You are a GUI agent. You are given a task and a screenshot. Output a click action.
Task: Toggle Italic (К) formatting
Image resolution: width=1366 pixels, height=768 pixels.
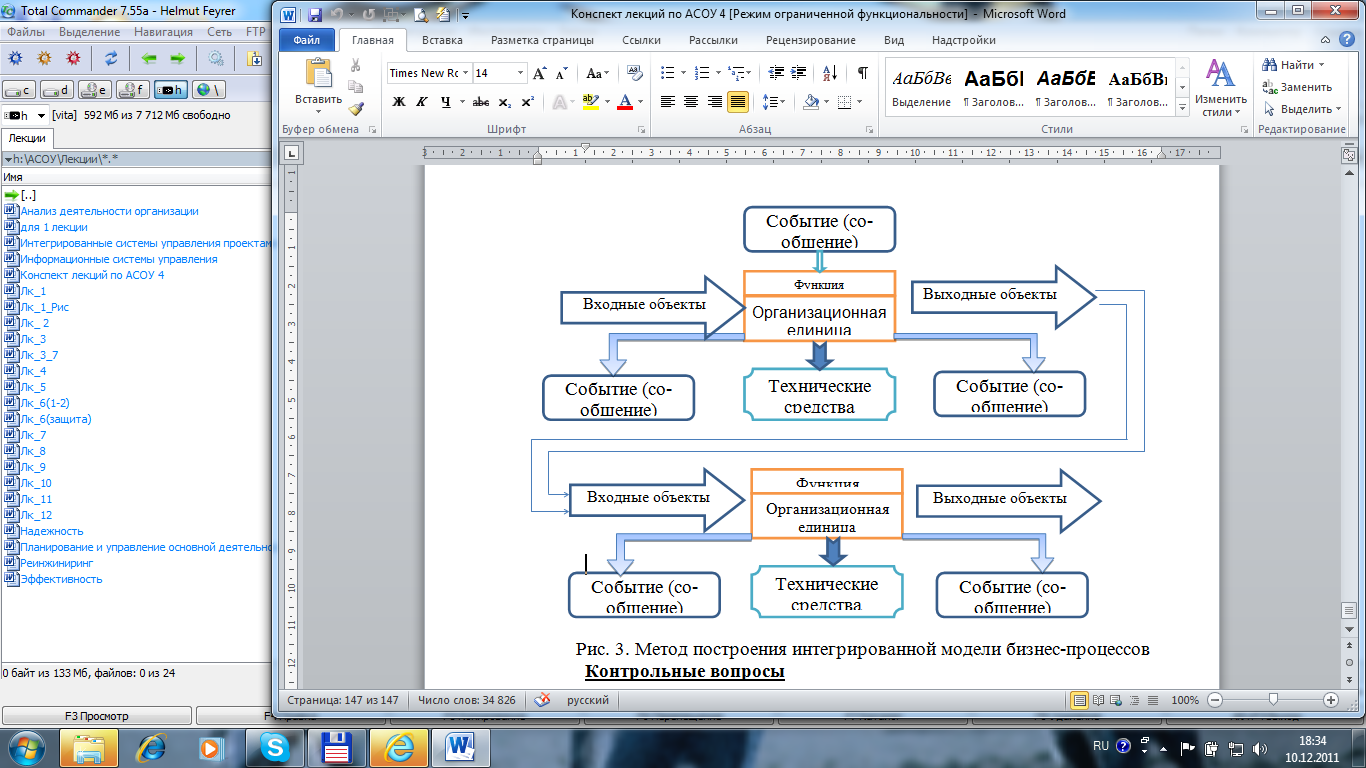pyautogui.click(x=422, y=102)
